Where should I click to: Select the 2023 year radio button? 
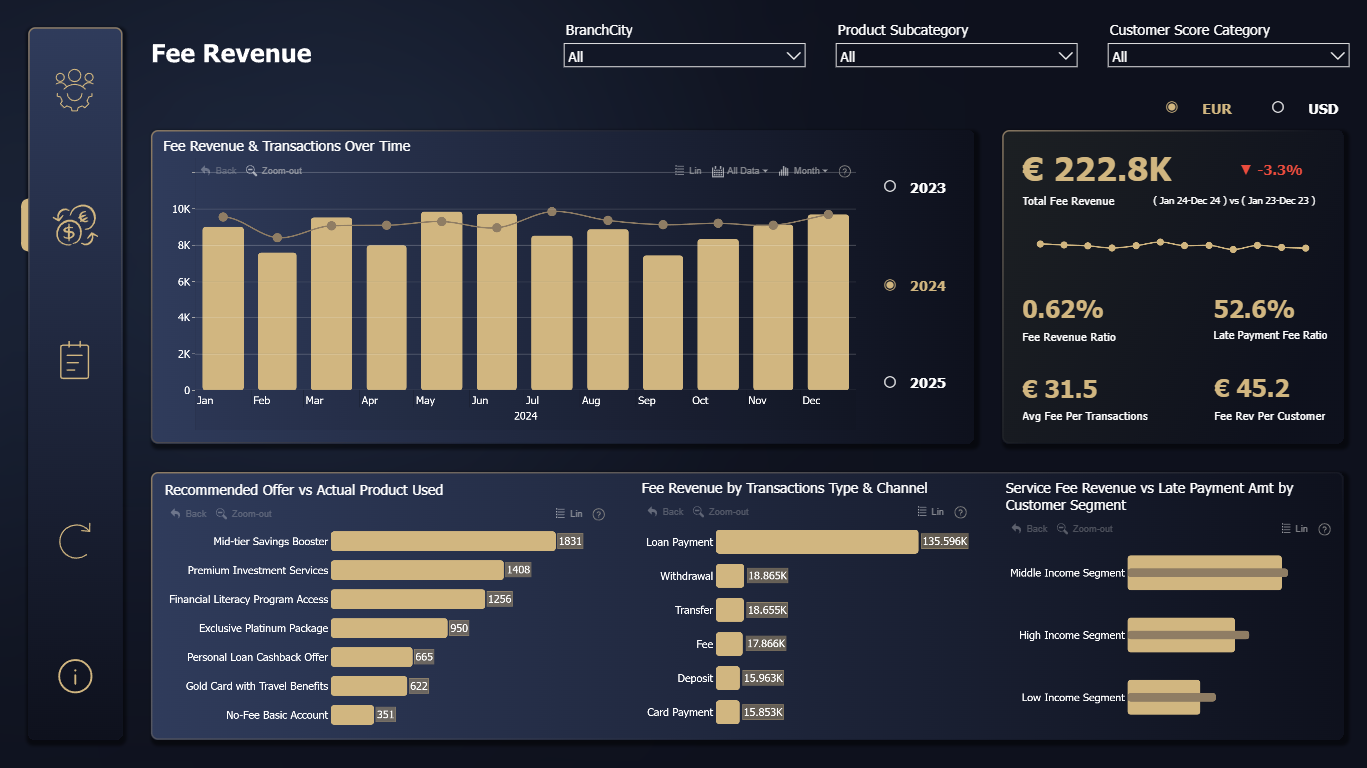[x=890, y=187]
